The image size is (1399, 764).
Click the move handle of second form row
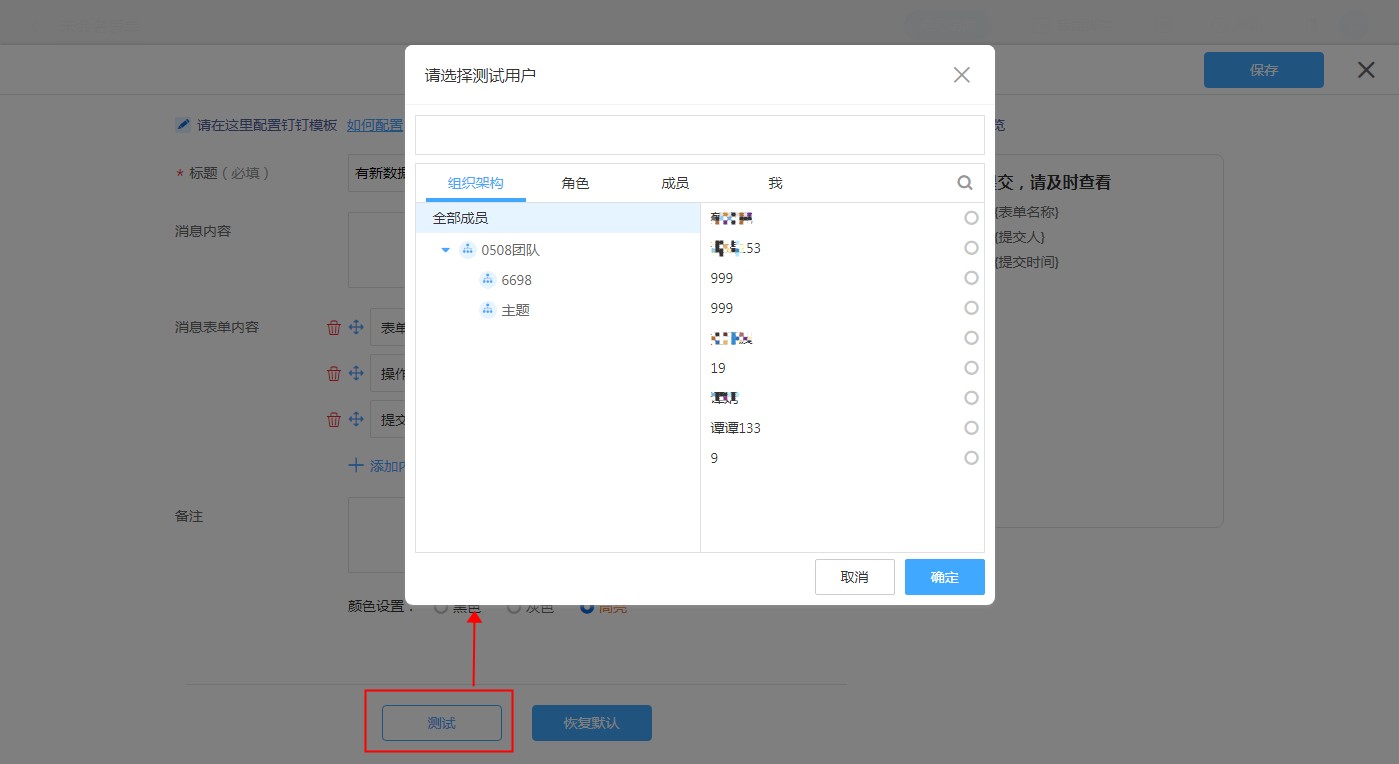pyautogui.click(x=355, y=373)
